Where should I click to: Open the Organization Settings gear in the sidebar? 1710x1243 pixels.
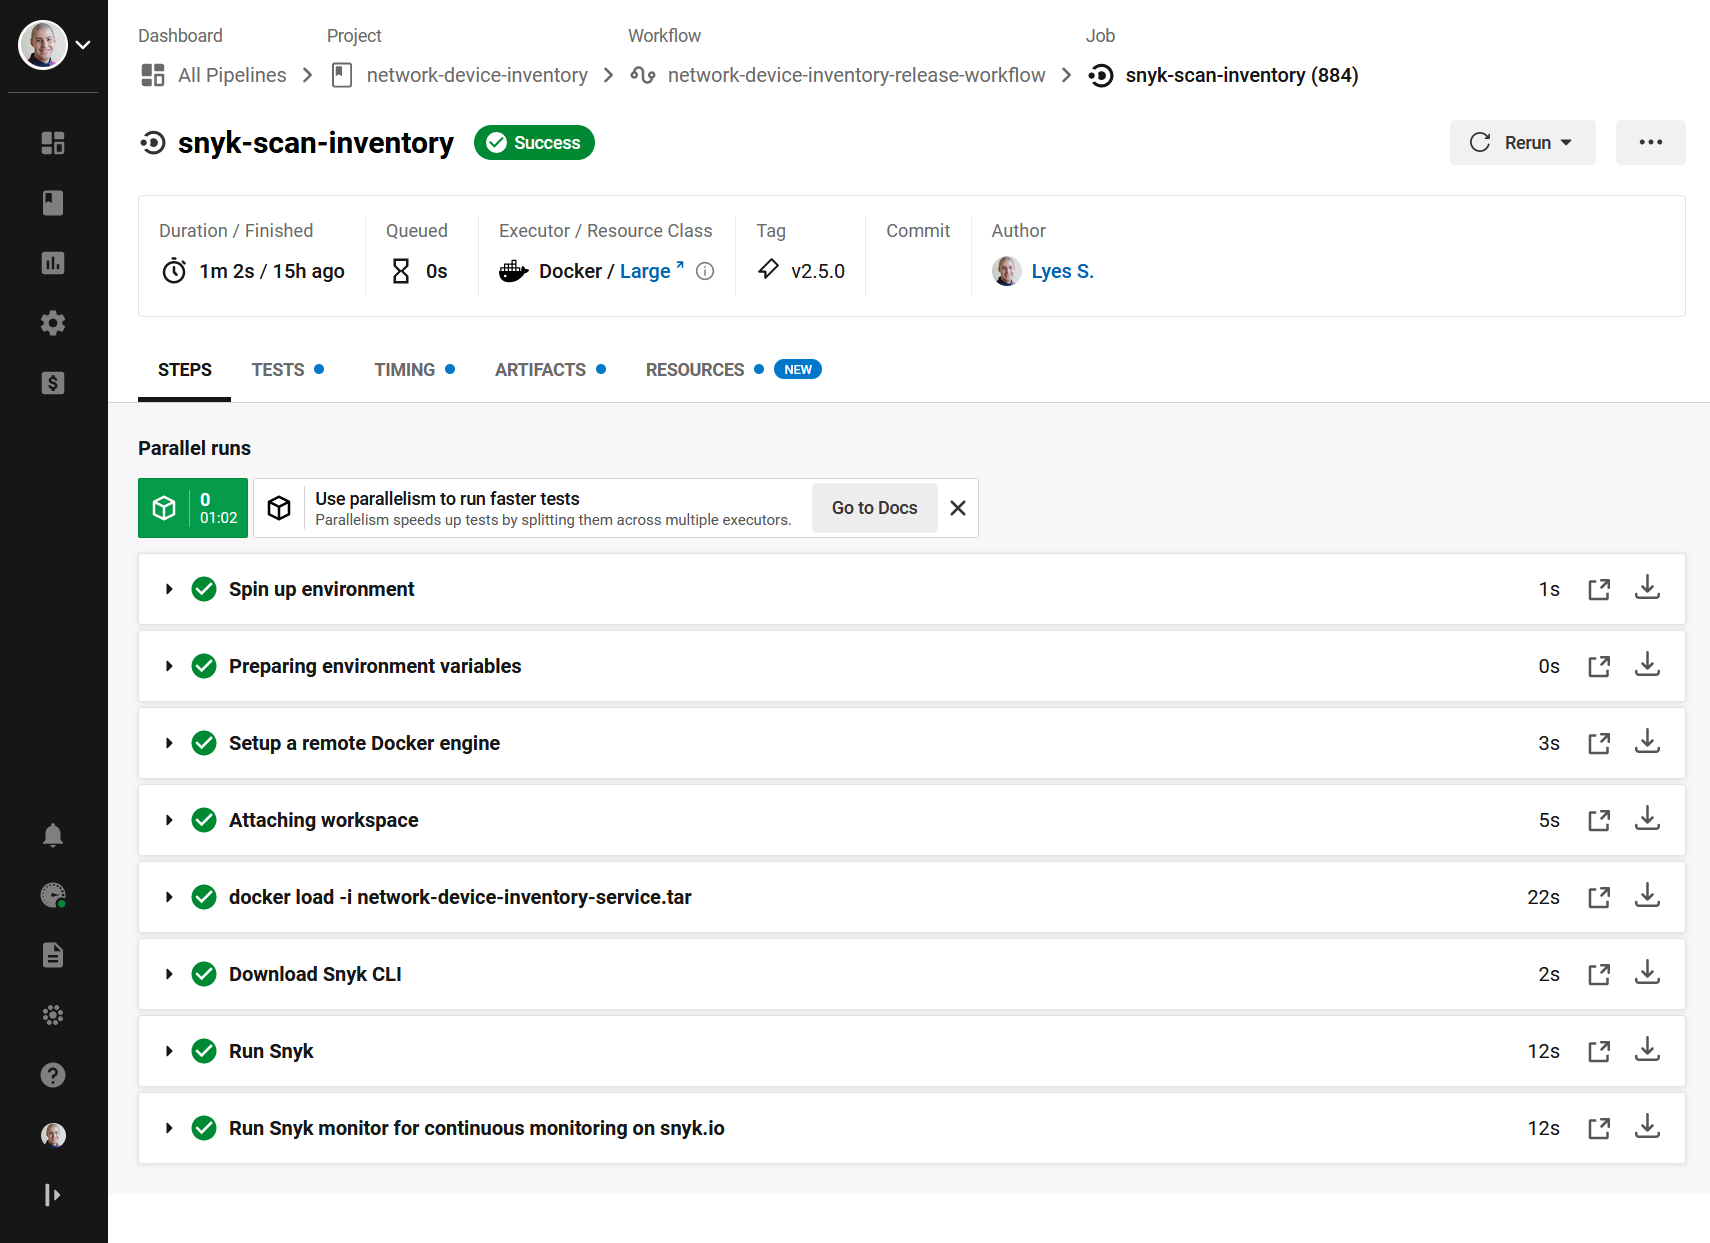coord(53,323)
